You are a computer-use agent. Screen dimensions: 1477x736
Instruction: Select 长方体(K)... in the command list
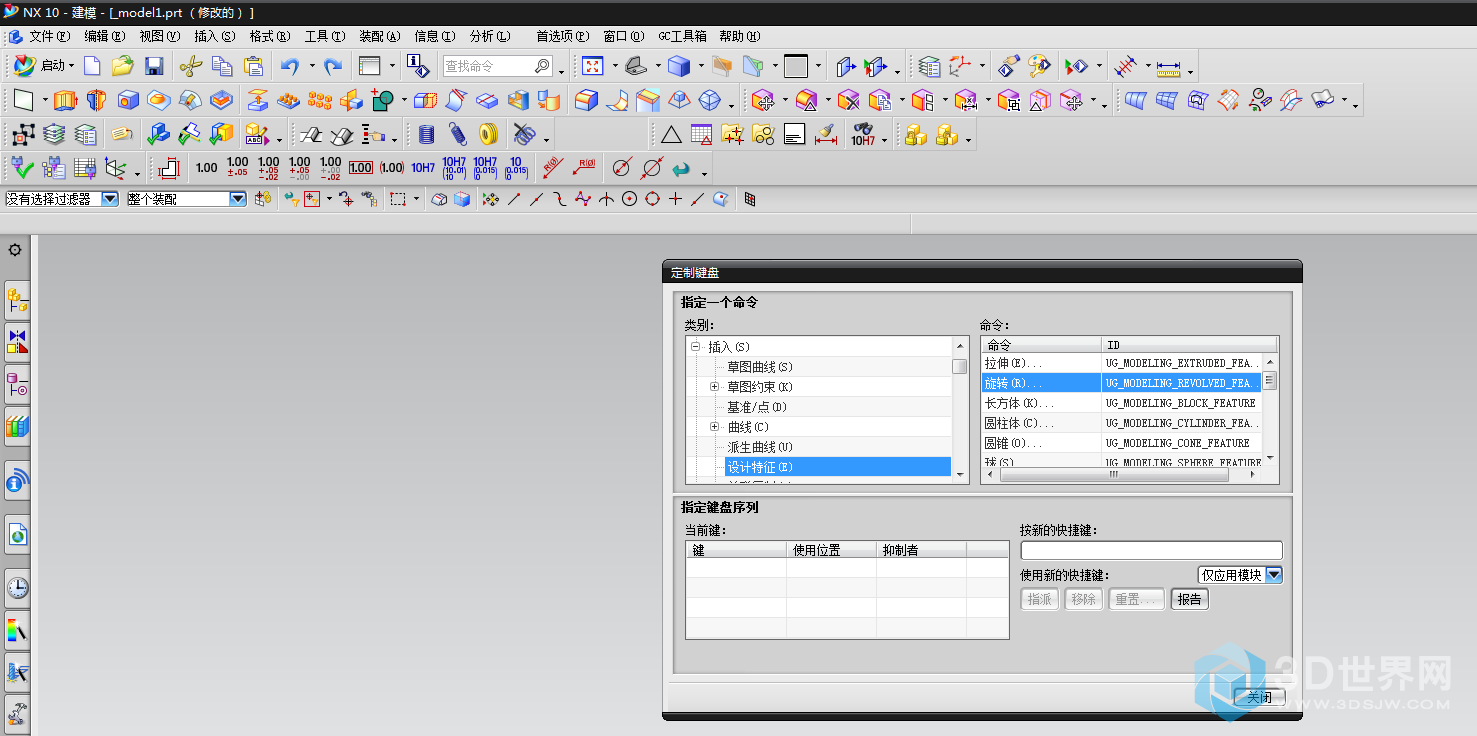click(1120, 403)
